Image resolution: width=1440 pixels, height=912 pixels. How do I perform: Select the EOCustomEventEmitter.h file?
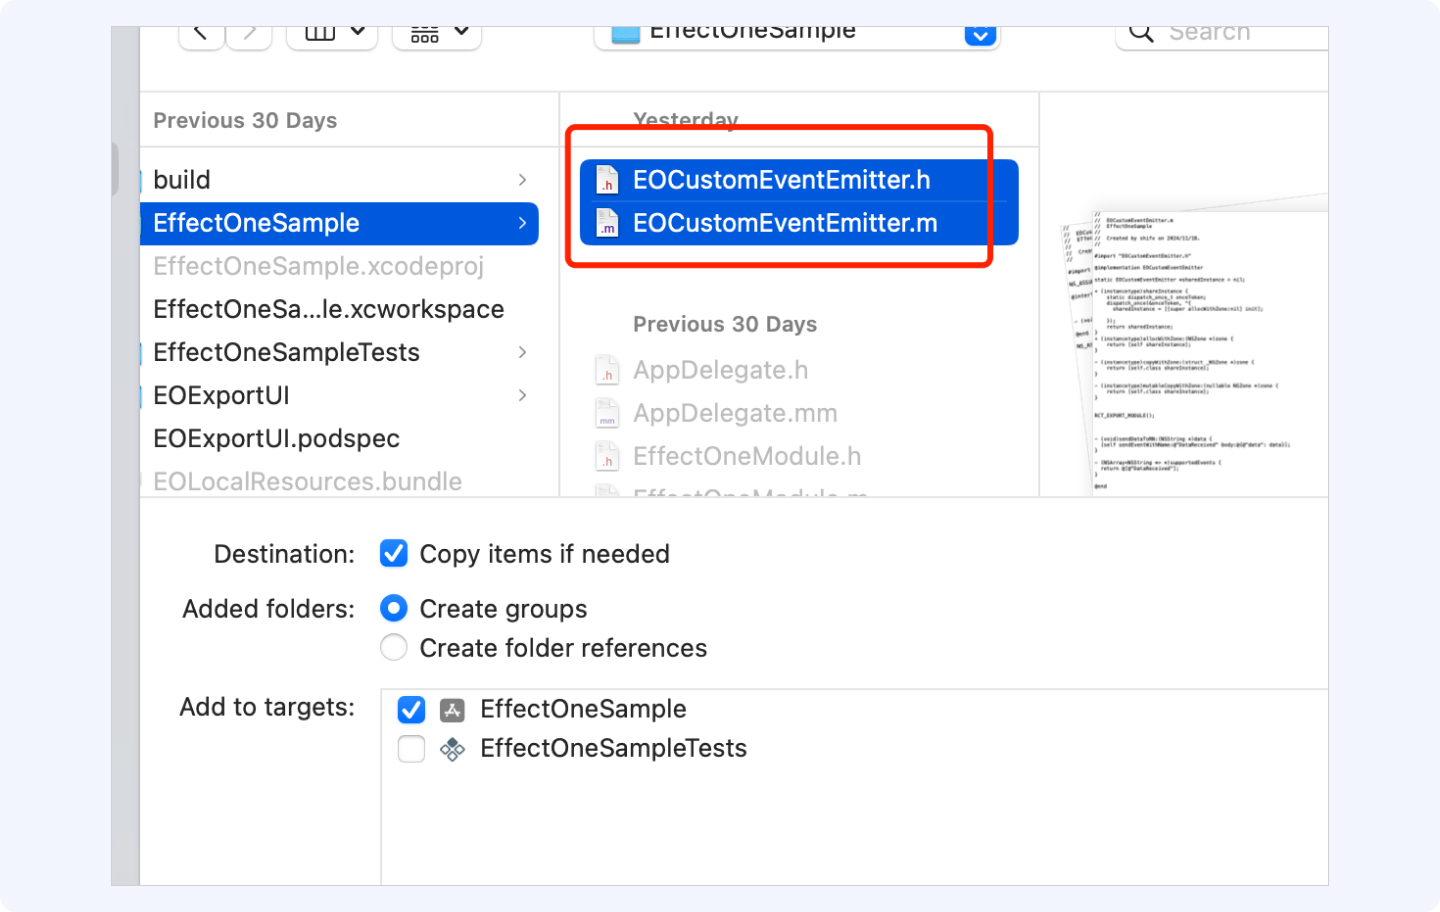[x=799, y=180]
